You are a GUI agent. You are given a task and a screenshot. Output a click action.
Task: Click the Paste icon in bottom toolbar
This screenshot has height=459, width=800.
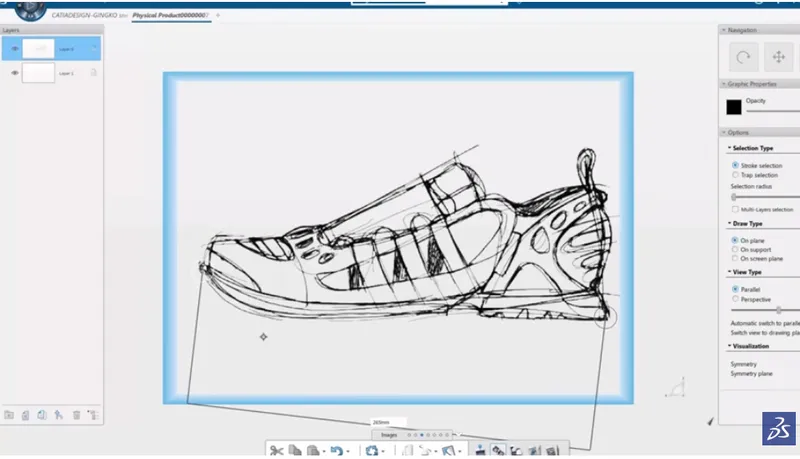point(313,451)
